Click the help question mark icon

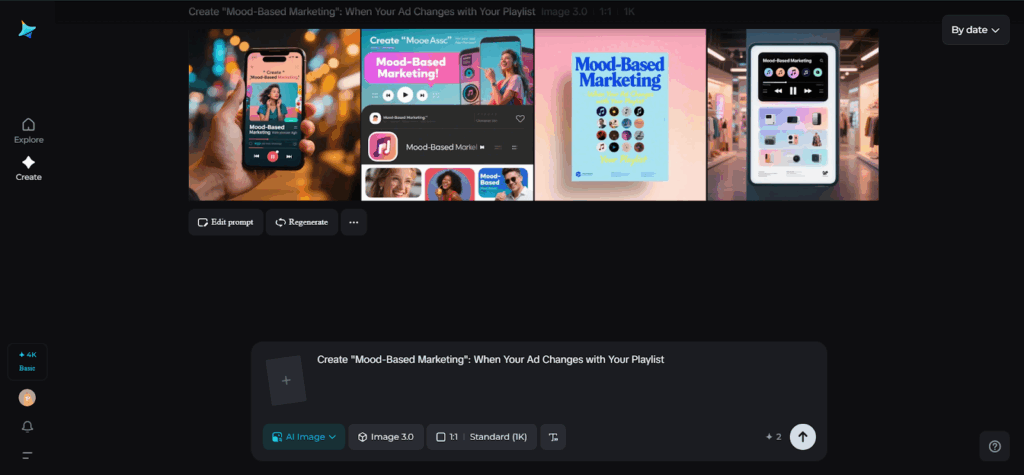[x=994, y=446]
